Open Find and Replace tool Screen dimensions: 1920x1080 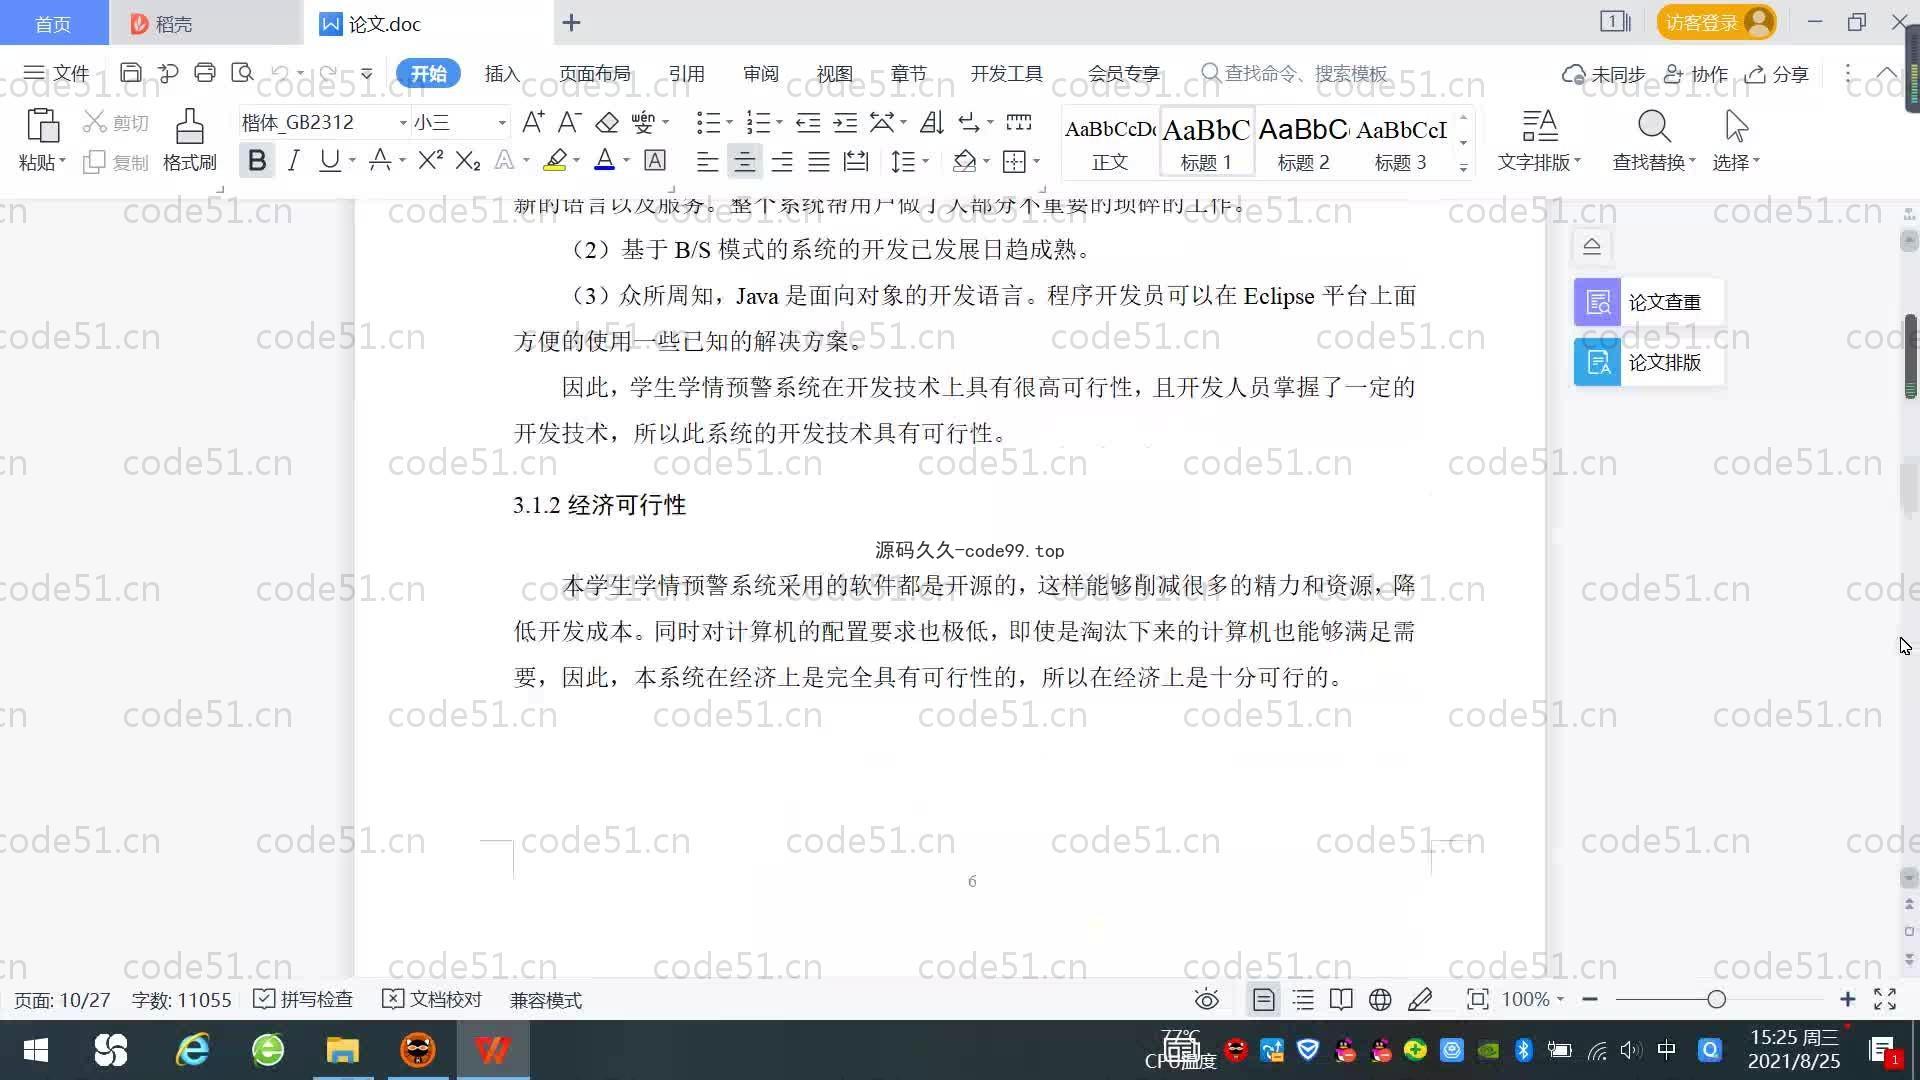tap(1654, 140)
